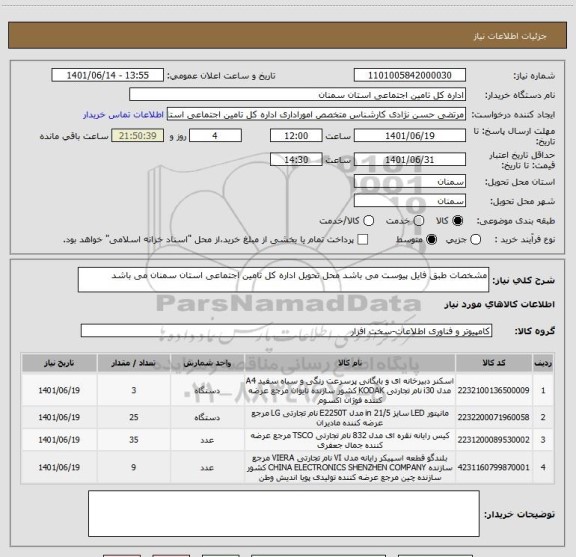576x557 pixels.
Task: Click product code 4231160799870001
Action: coord(493,467)
